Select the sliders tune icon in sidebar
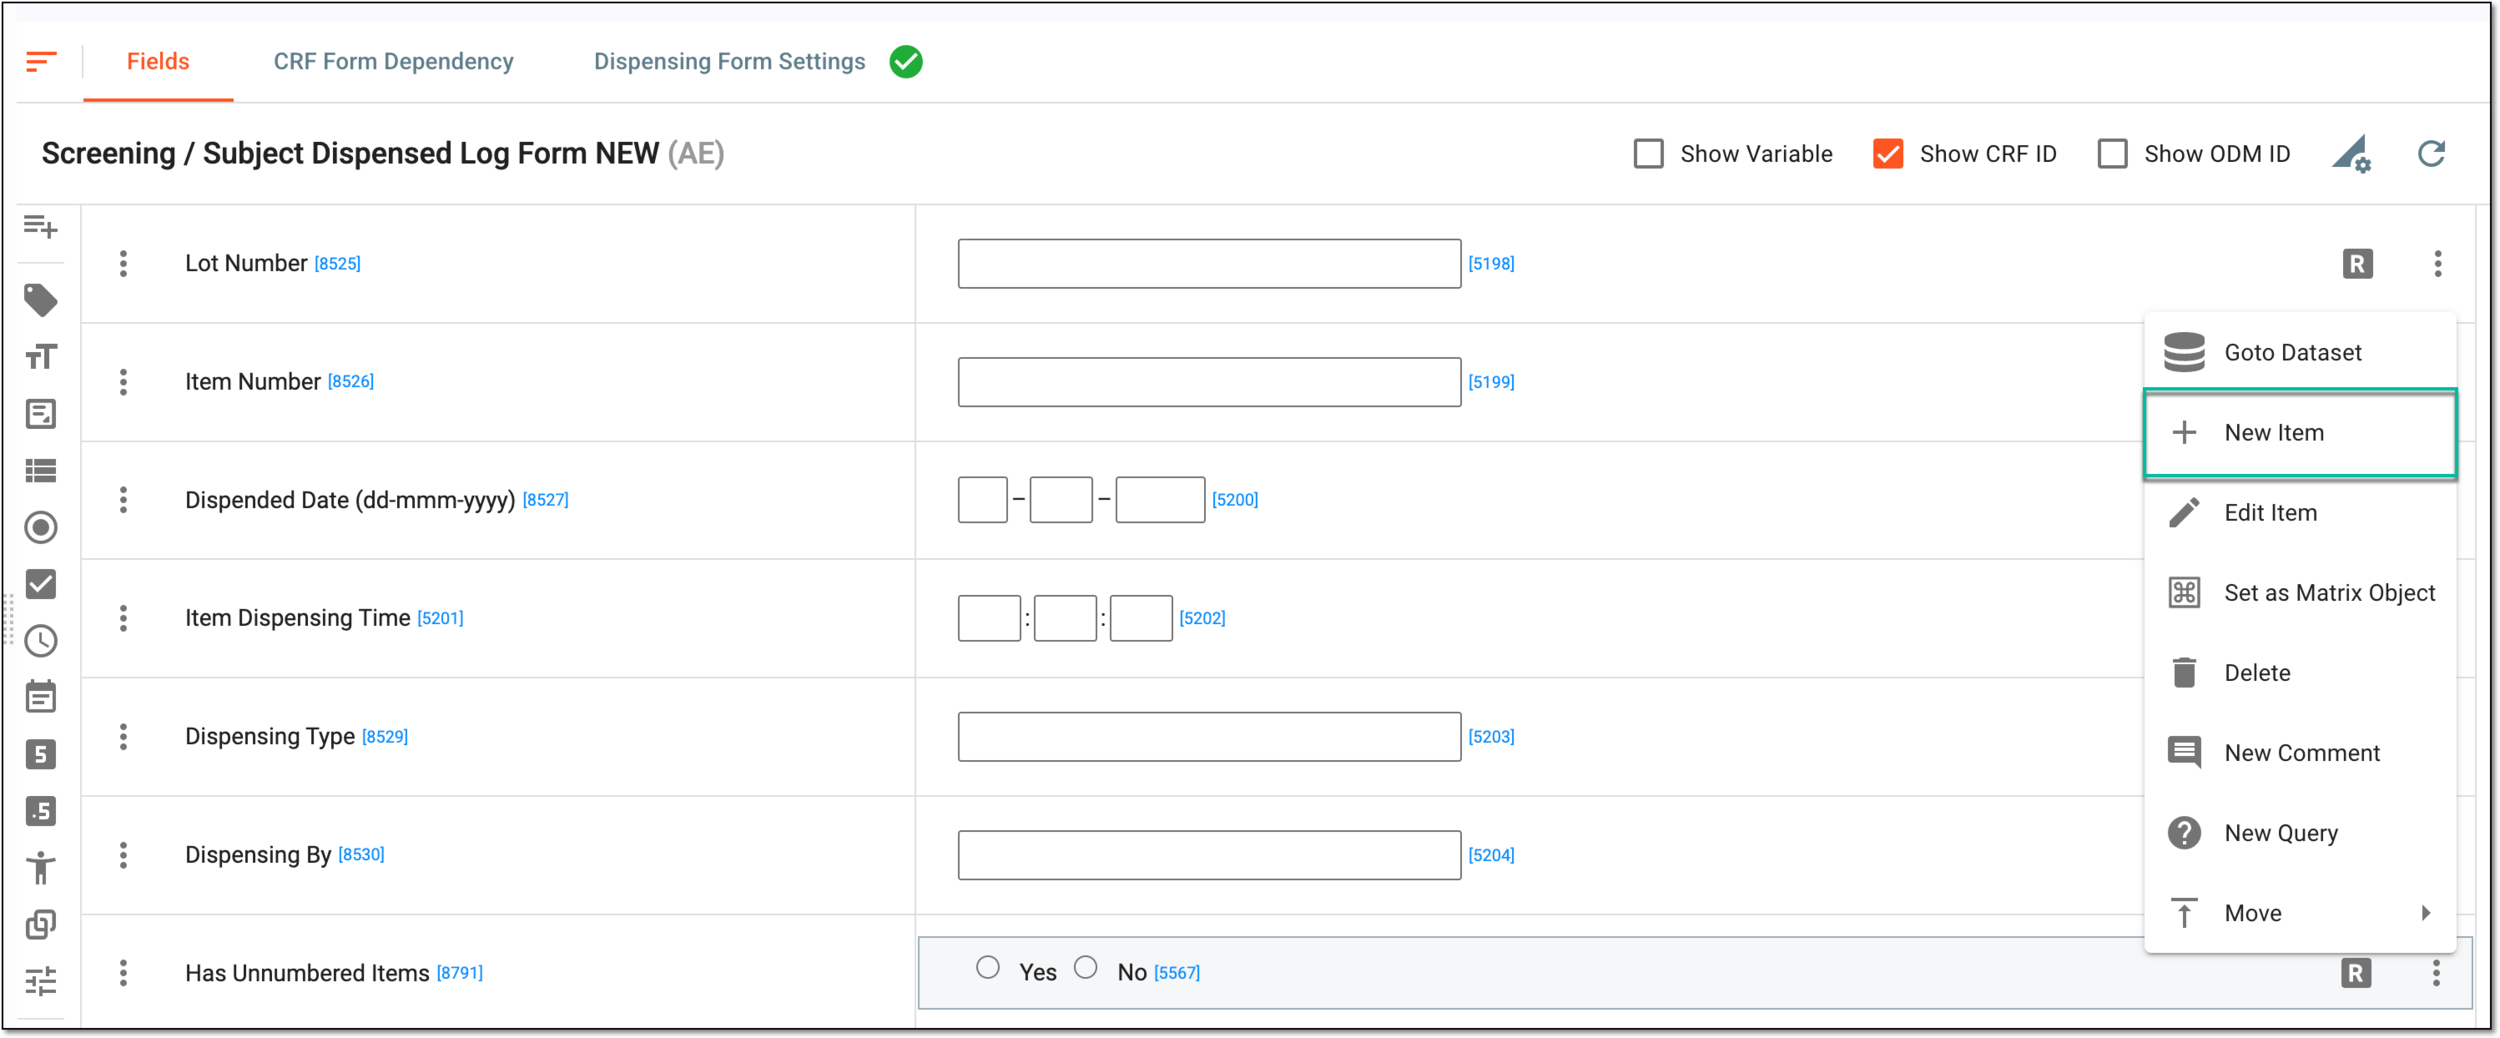 point(41,981)
